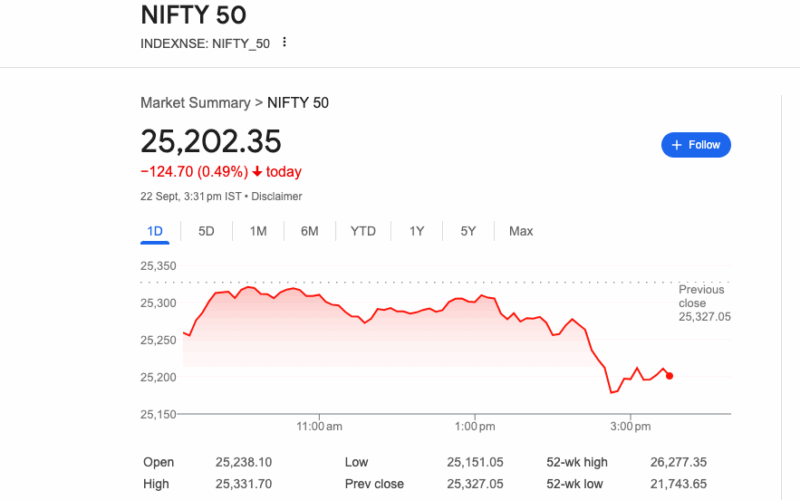Show the Max chart range
The height and width of the screenshot is (500, 800).
pos(521,231)
